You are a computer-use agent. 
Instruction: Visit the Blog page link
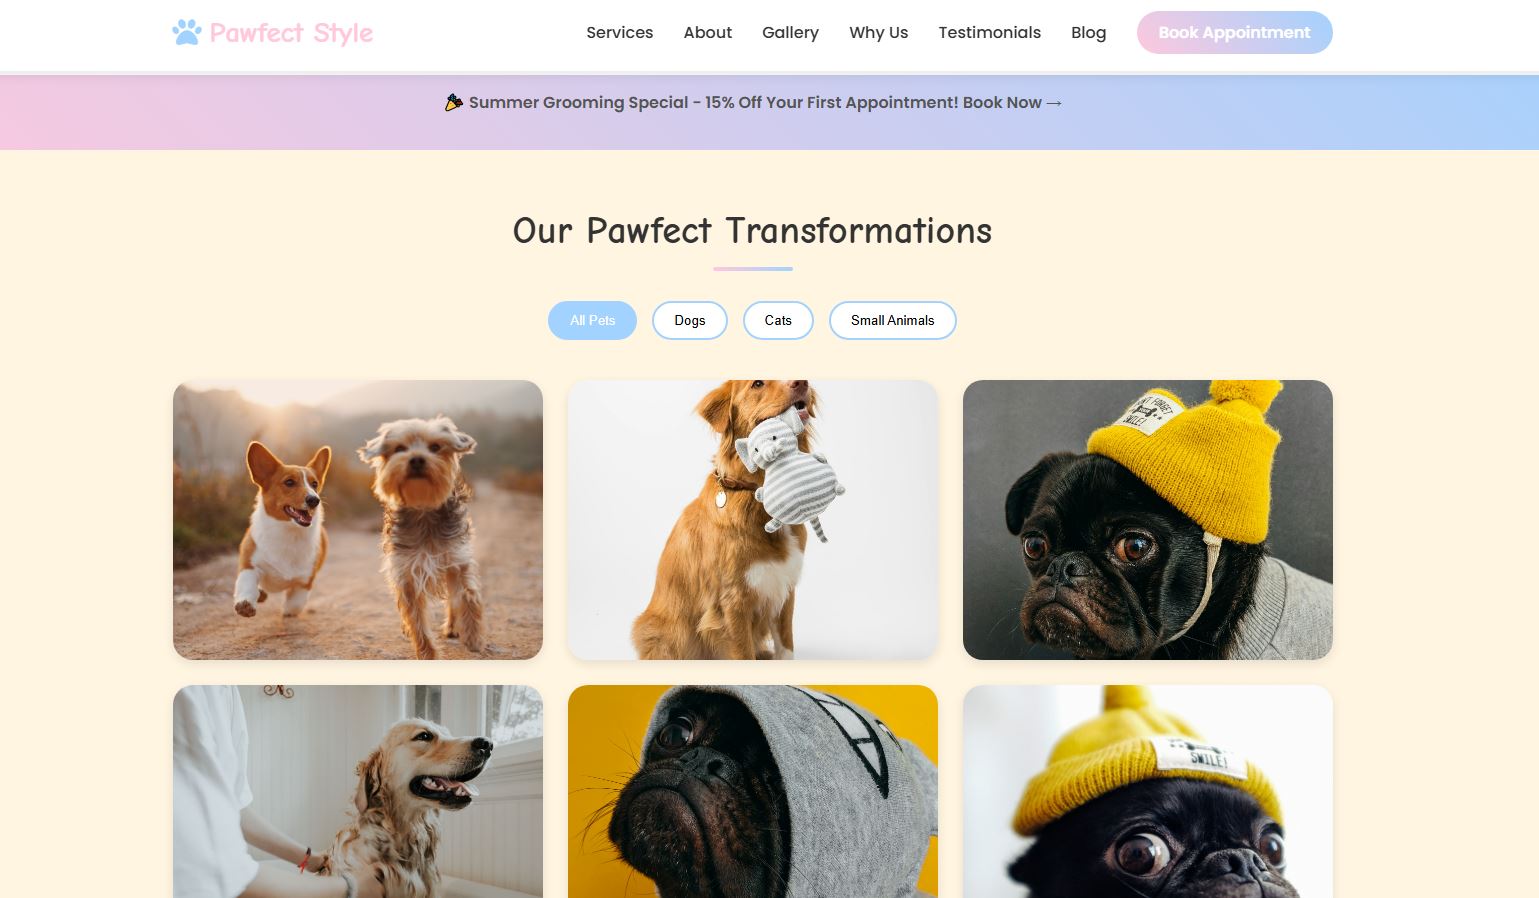tap(1088, 32)
